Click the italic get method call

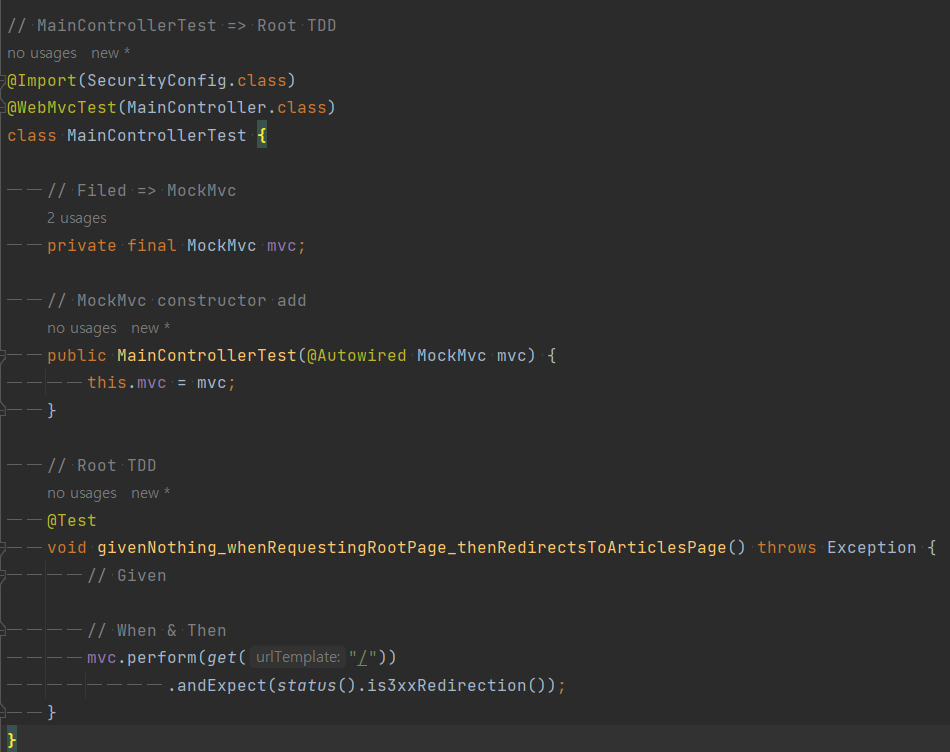221,658
